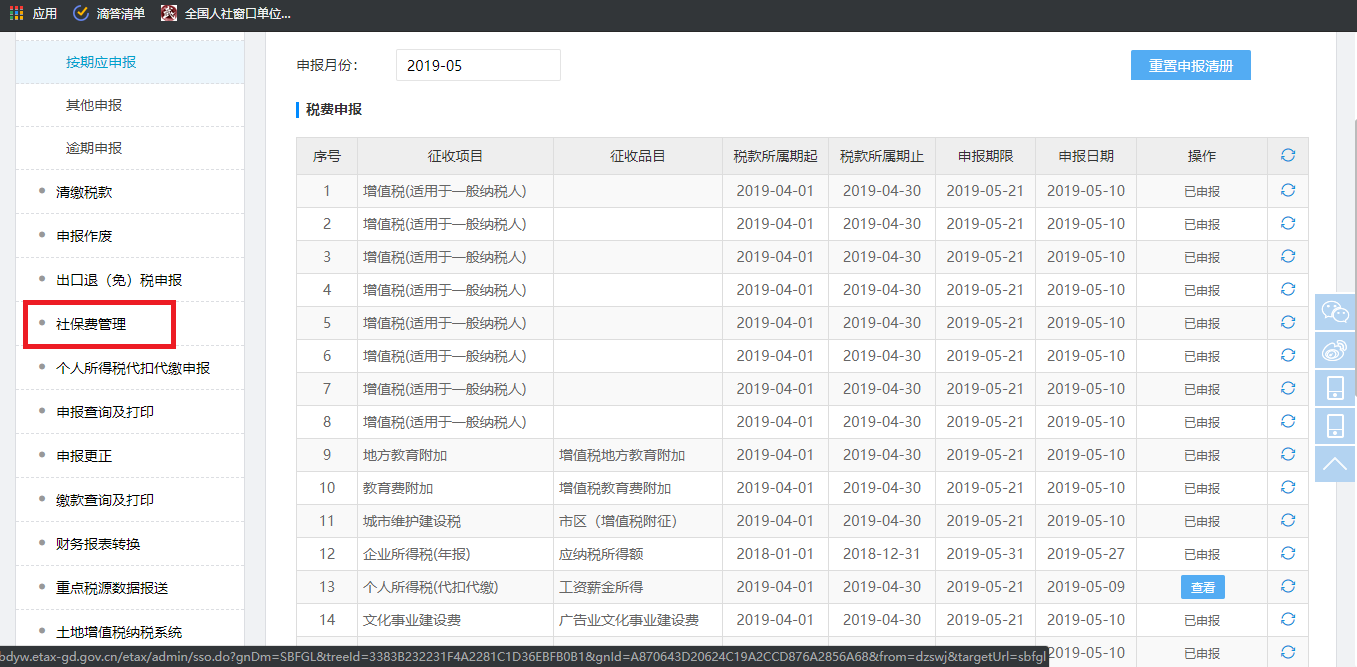The image size is (1357, 667).
Task: Refresh row 9 地方教育附加 entry
Action: click(1287, 455)
